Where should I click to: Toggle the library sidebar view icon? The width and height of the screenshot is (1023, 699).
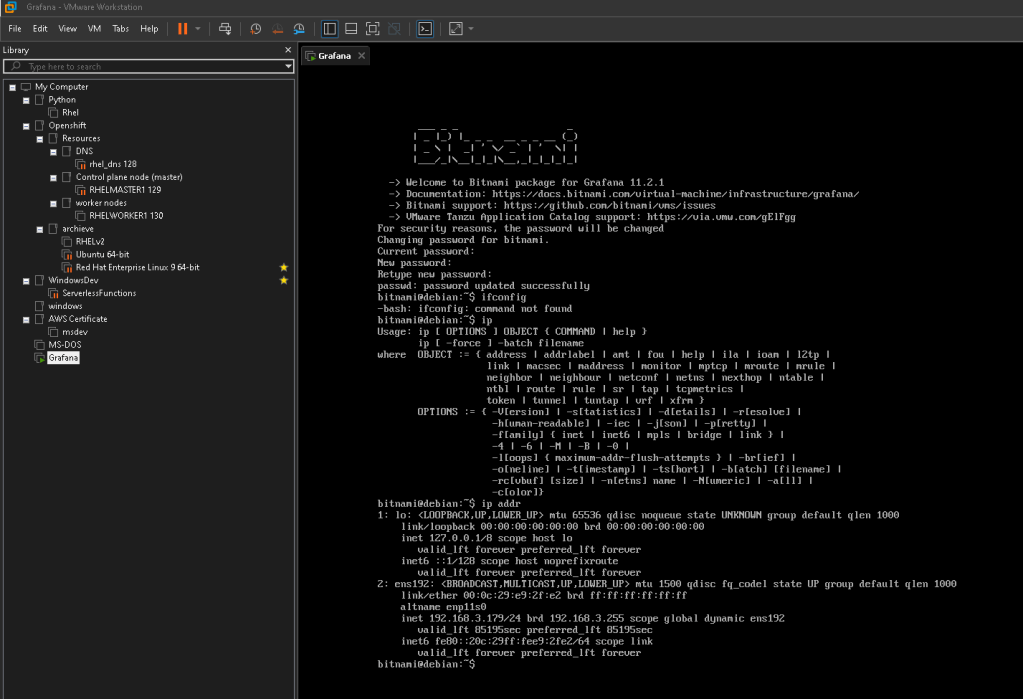click(x=329, y=29)
